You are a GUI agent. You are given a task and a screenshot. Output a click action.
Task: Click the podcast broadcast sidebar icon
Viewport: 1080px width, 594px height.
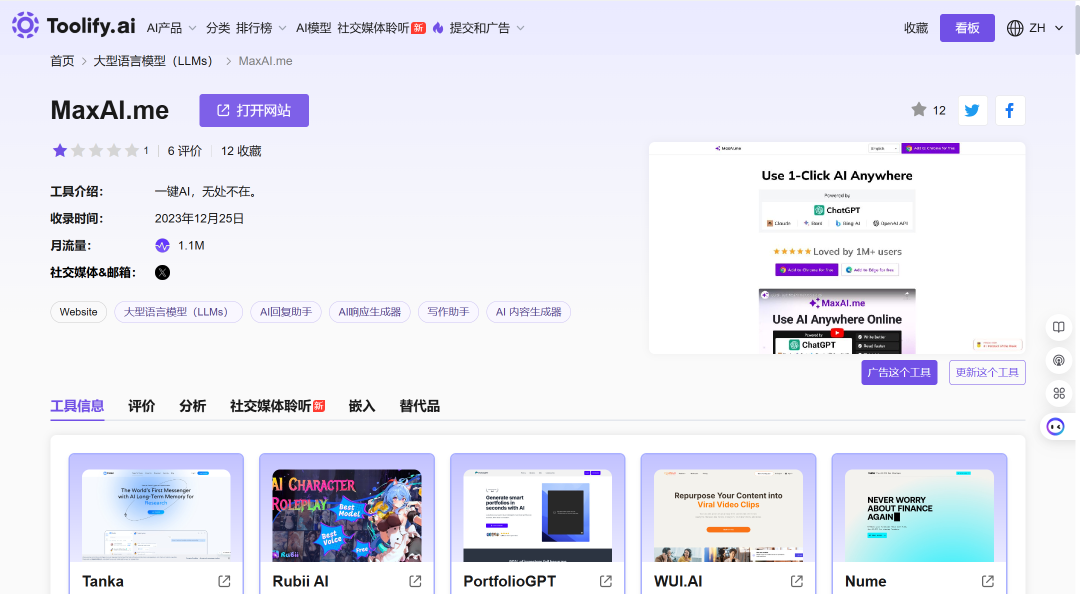[1059, 360]
